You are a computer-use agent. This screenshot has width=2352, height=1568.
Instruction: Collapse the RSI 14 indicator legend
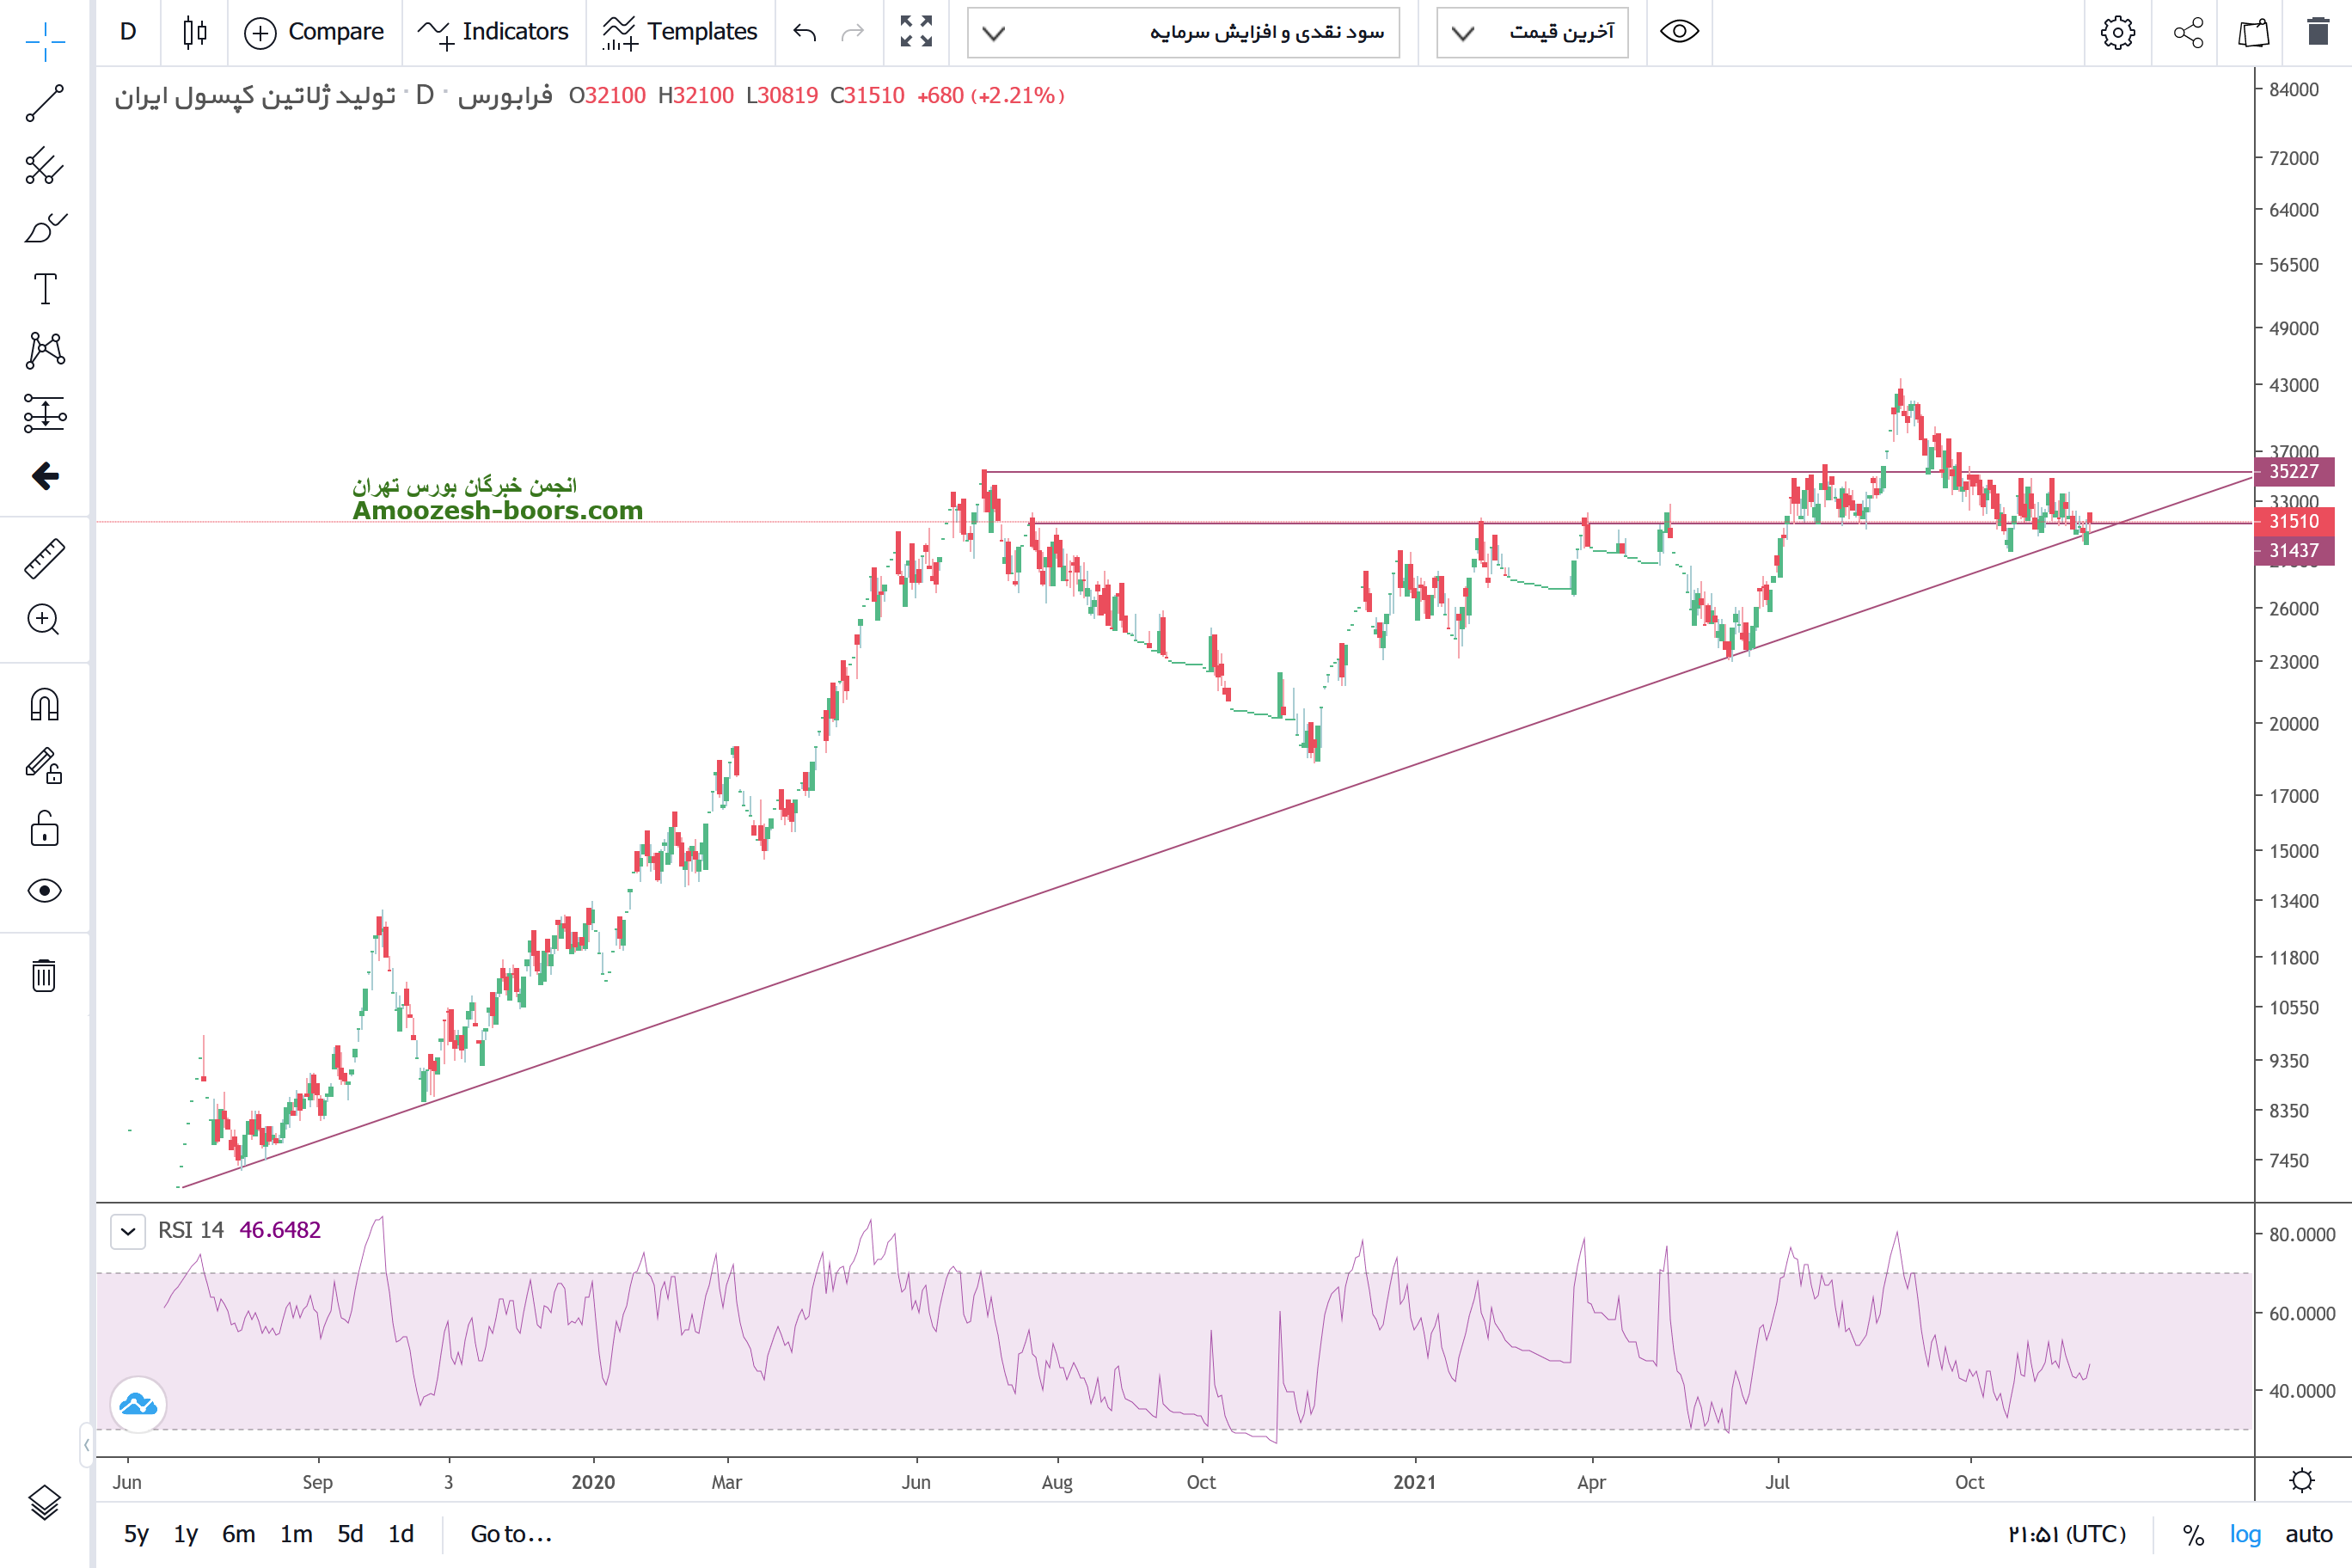pyautogui.click(x=128, y=1231)
